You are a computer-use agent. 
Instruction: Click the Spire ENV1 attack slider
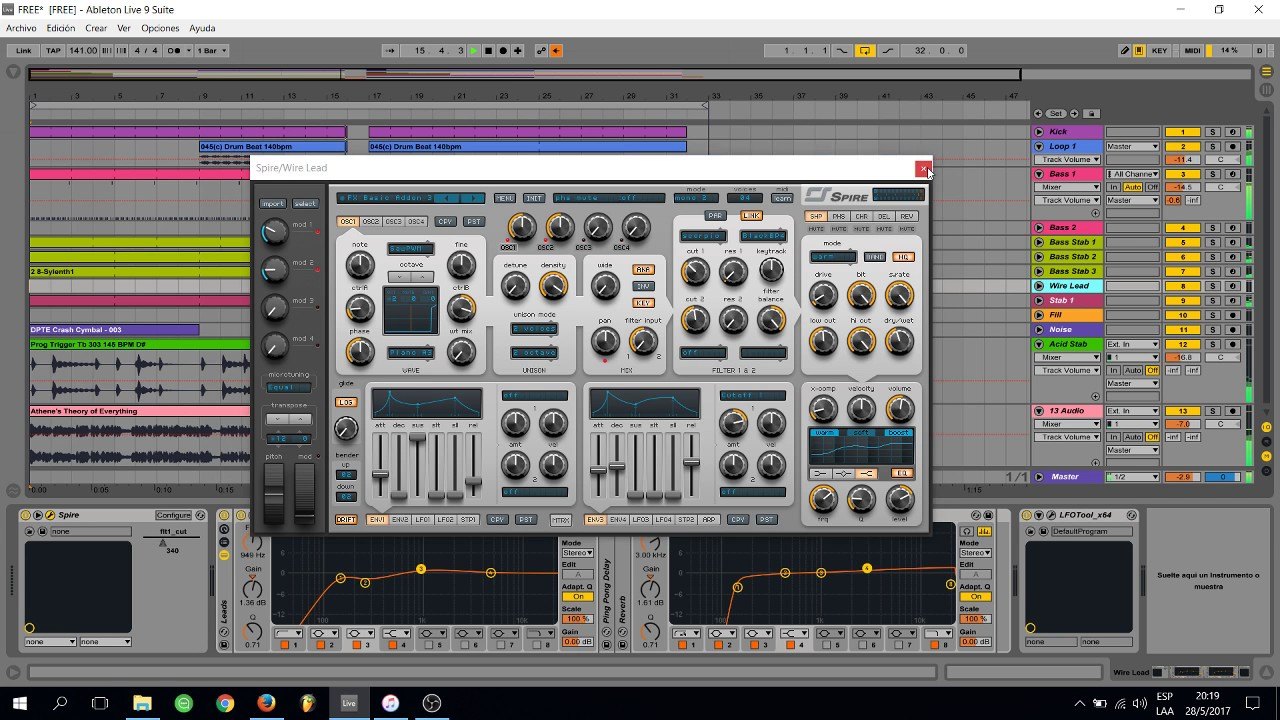click(380, 475)
